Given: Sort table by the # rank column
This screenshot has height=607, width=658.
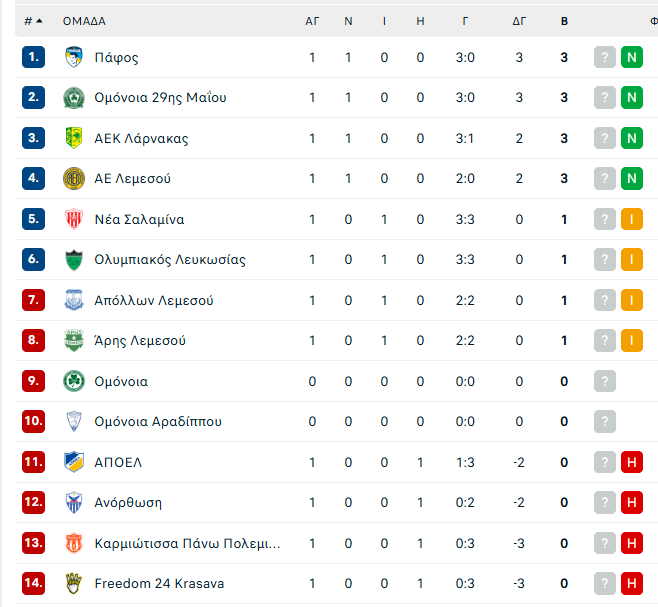Looking at the screenshot, I should point(34,21).
